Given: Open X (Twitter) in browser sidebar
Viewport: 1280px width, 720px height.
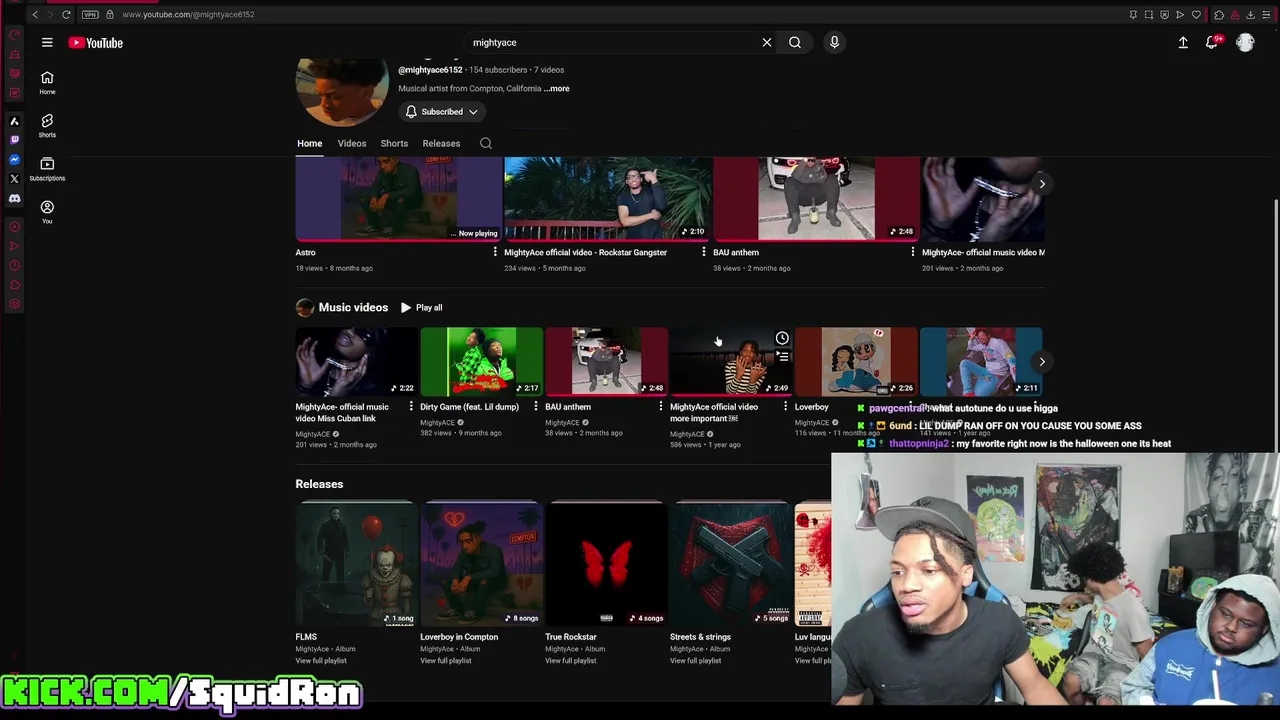Looking at the screenshot, I should click(14, 179).
